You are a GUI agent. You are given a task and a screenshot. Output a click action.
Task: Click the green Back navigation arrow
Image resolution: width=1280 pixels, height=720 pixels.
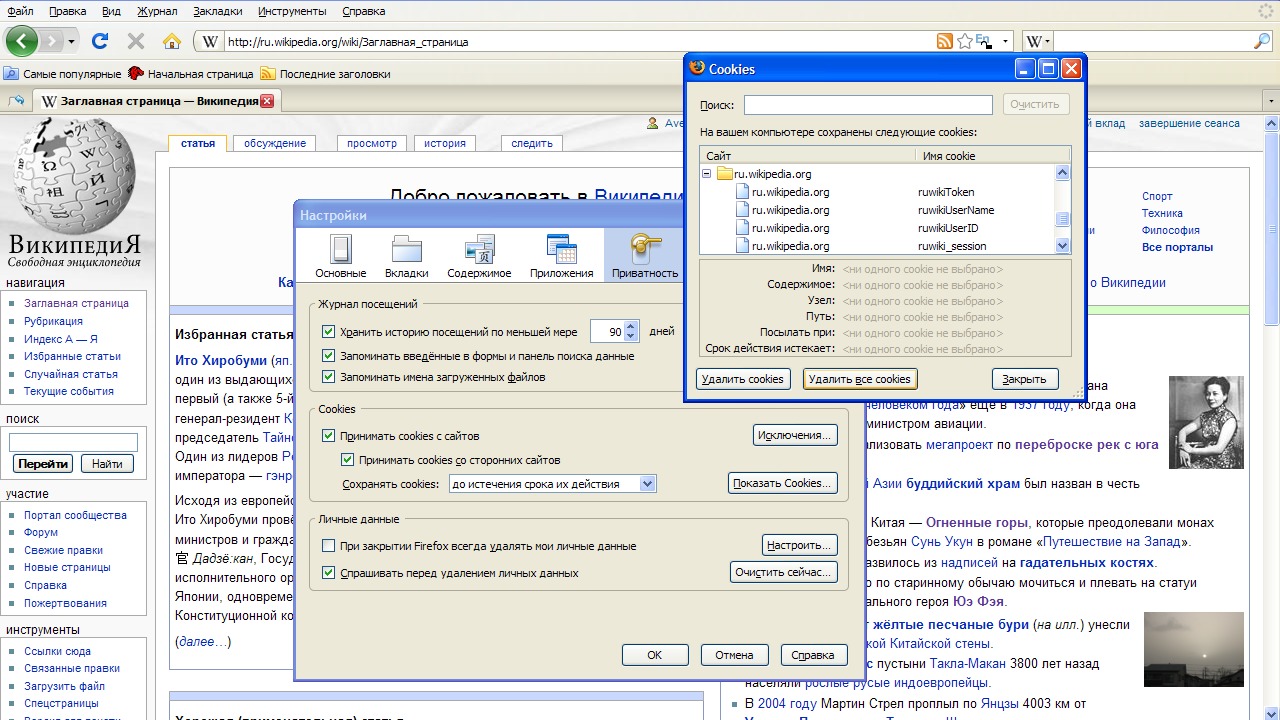[22, 41]
